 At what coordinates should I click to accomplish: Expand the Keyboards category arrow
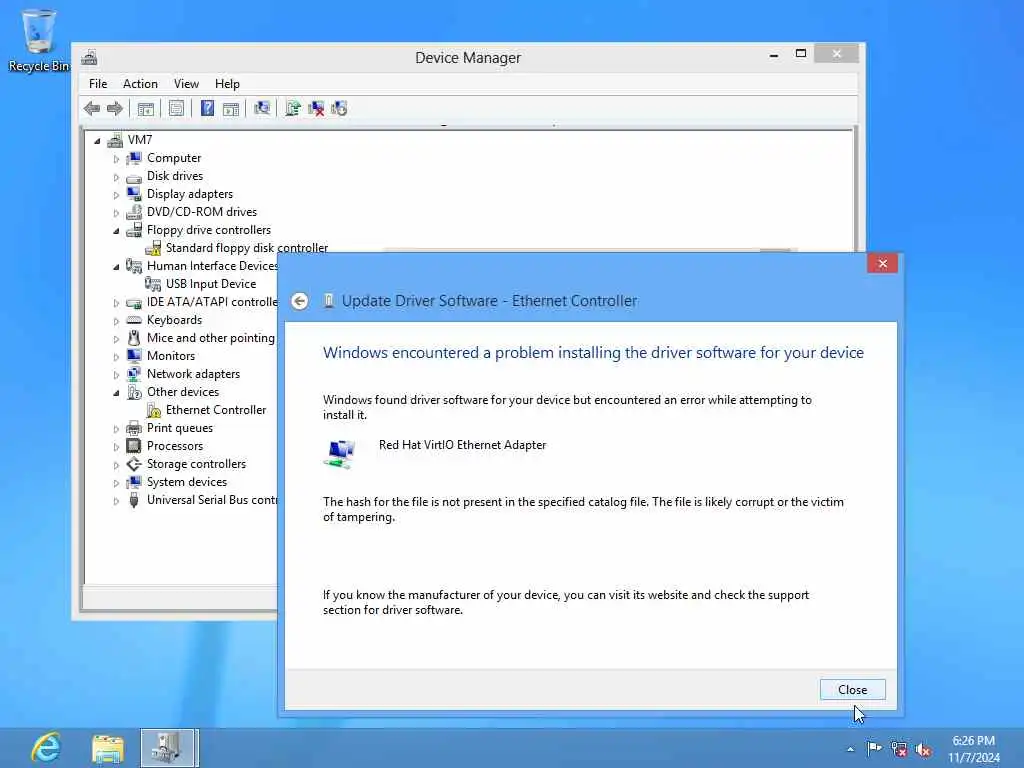pos(116,321)
